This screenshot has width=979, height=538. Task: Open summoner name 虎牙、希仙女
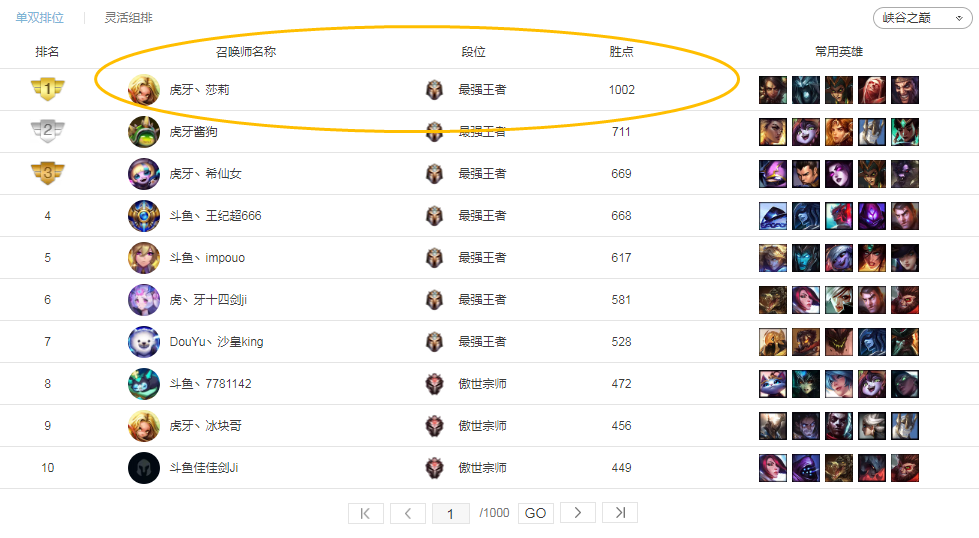click(x=205, y=174)
